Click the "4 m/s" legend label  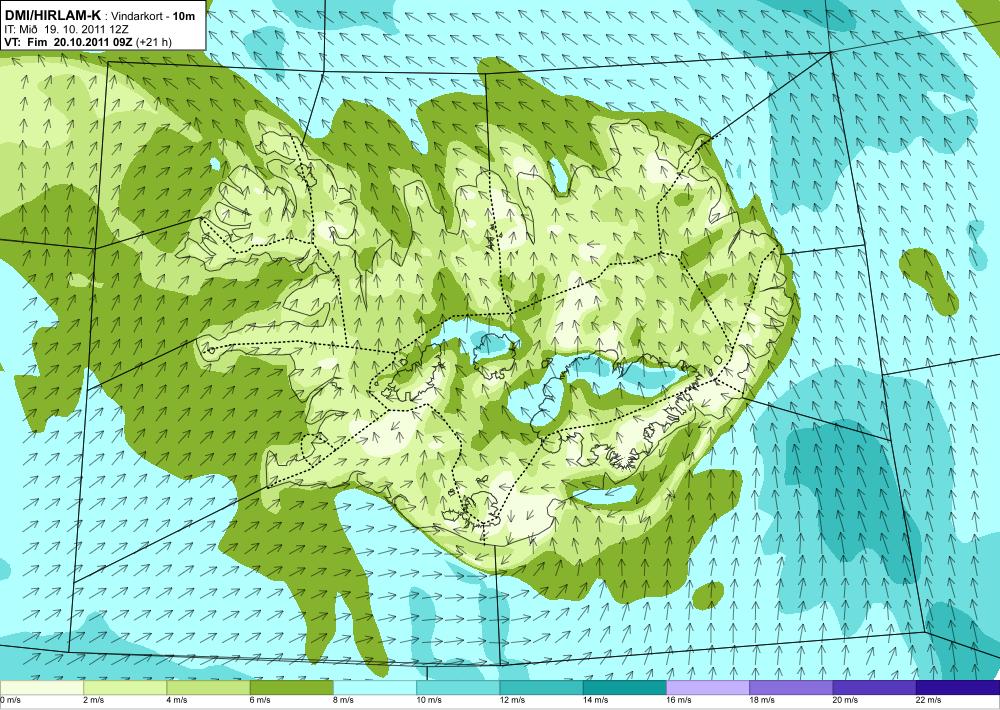tap(177, 700)
